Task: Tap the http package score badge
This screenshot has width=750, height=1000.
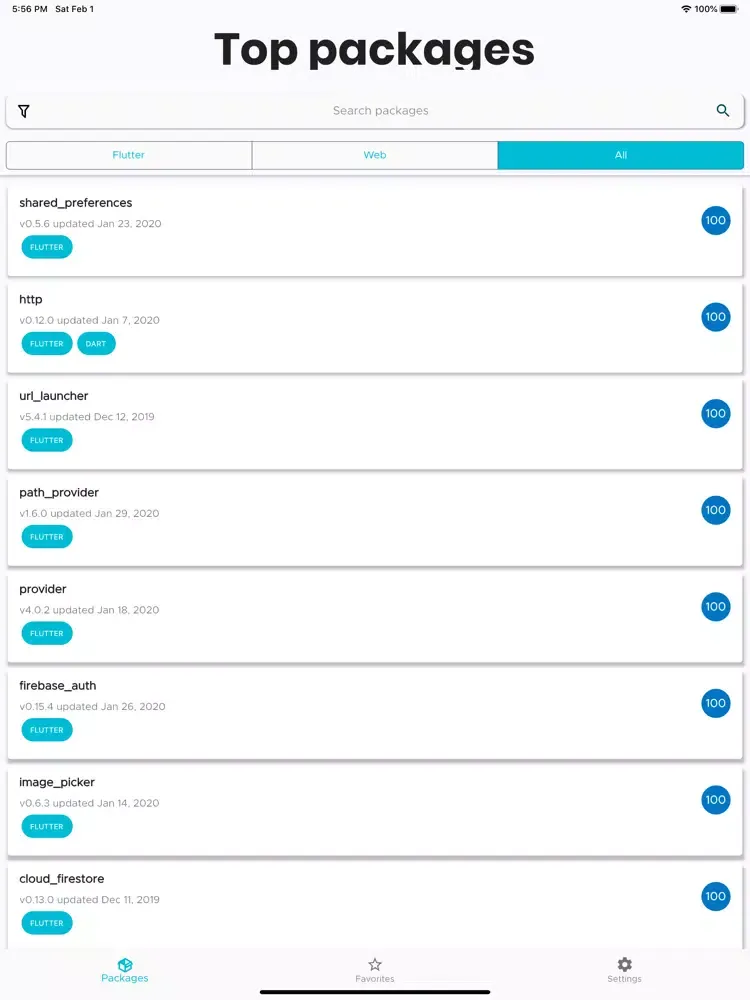Action: (x=716, y=317)
